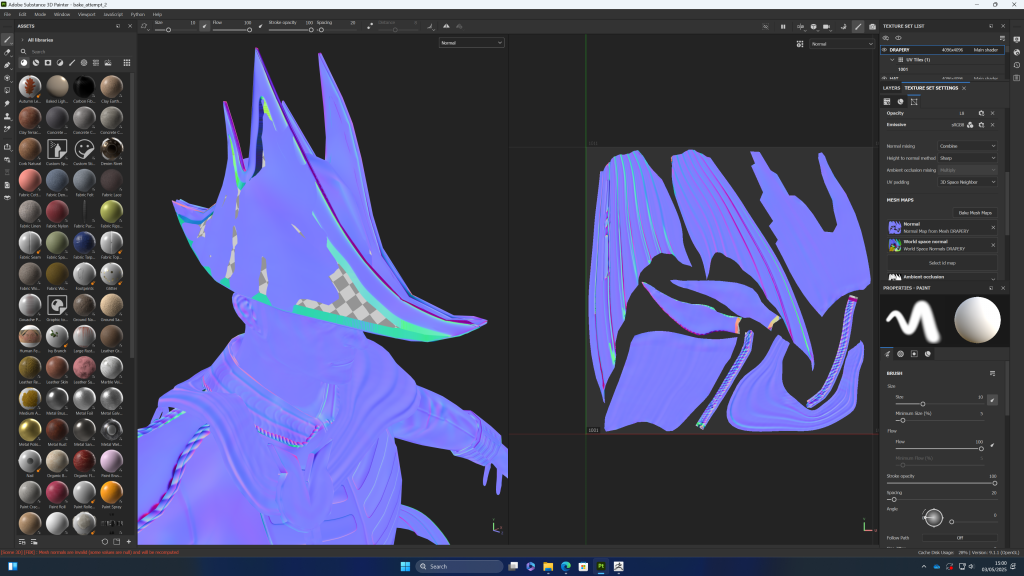This screenshot has height=576, width=1024.
Task: Select the Eraser tool in left toolbar
Action: pos(7,52)
